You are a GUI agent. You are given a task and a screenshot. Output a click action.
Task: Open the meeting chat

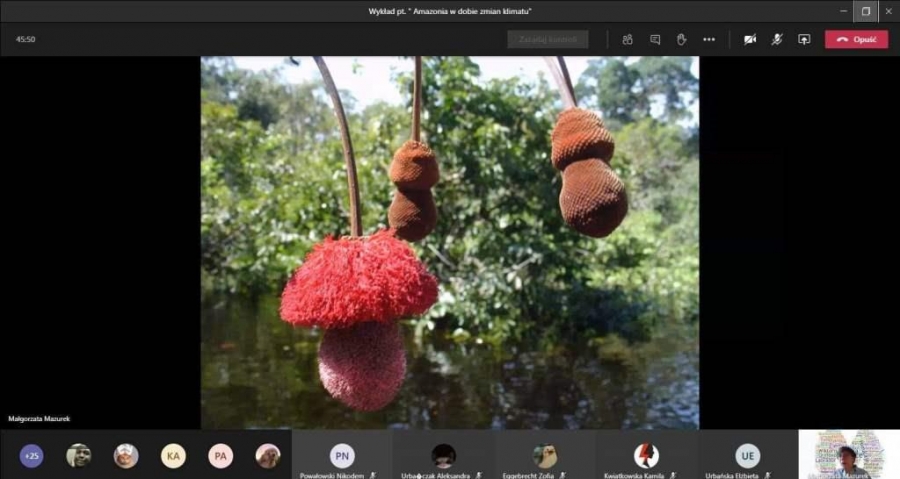(654, 40)
